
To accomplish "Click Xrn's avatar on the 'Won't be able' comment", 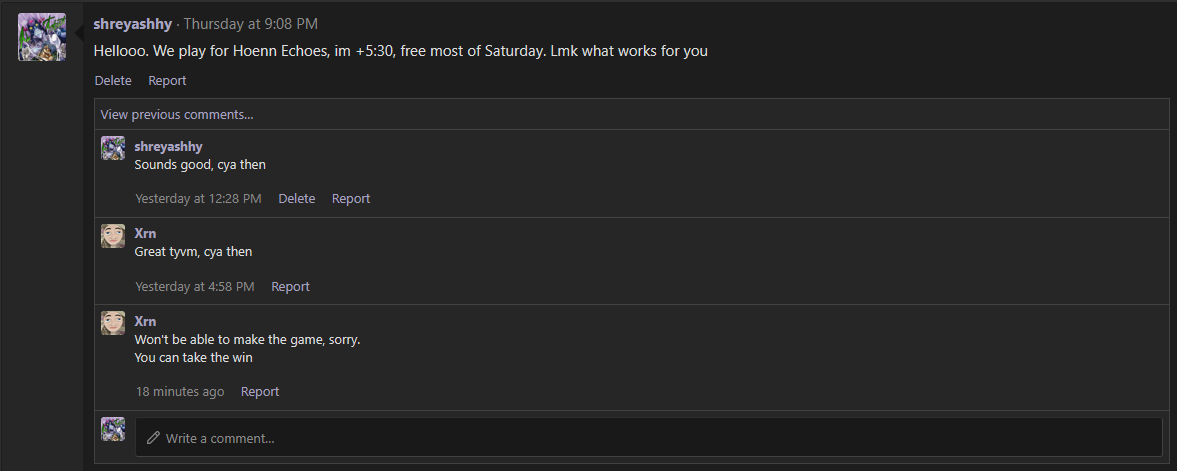I will tap(113, 323).
